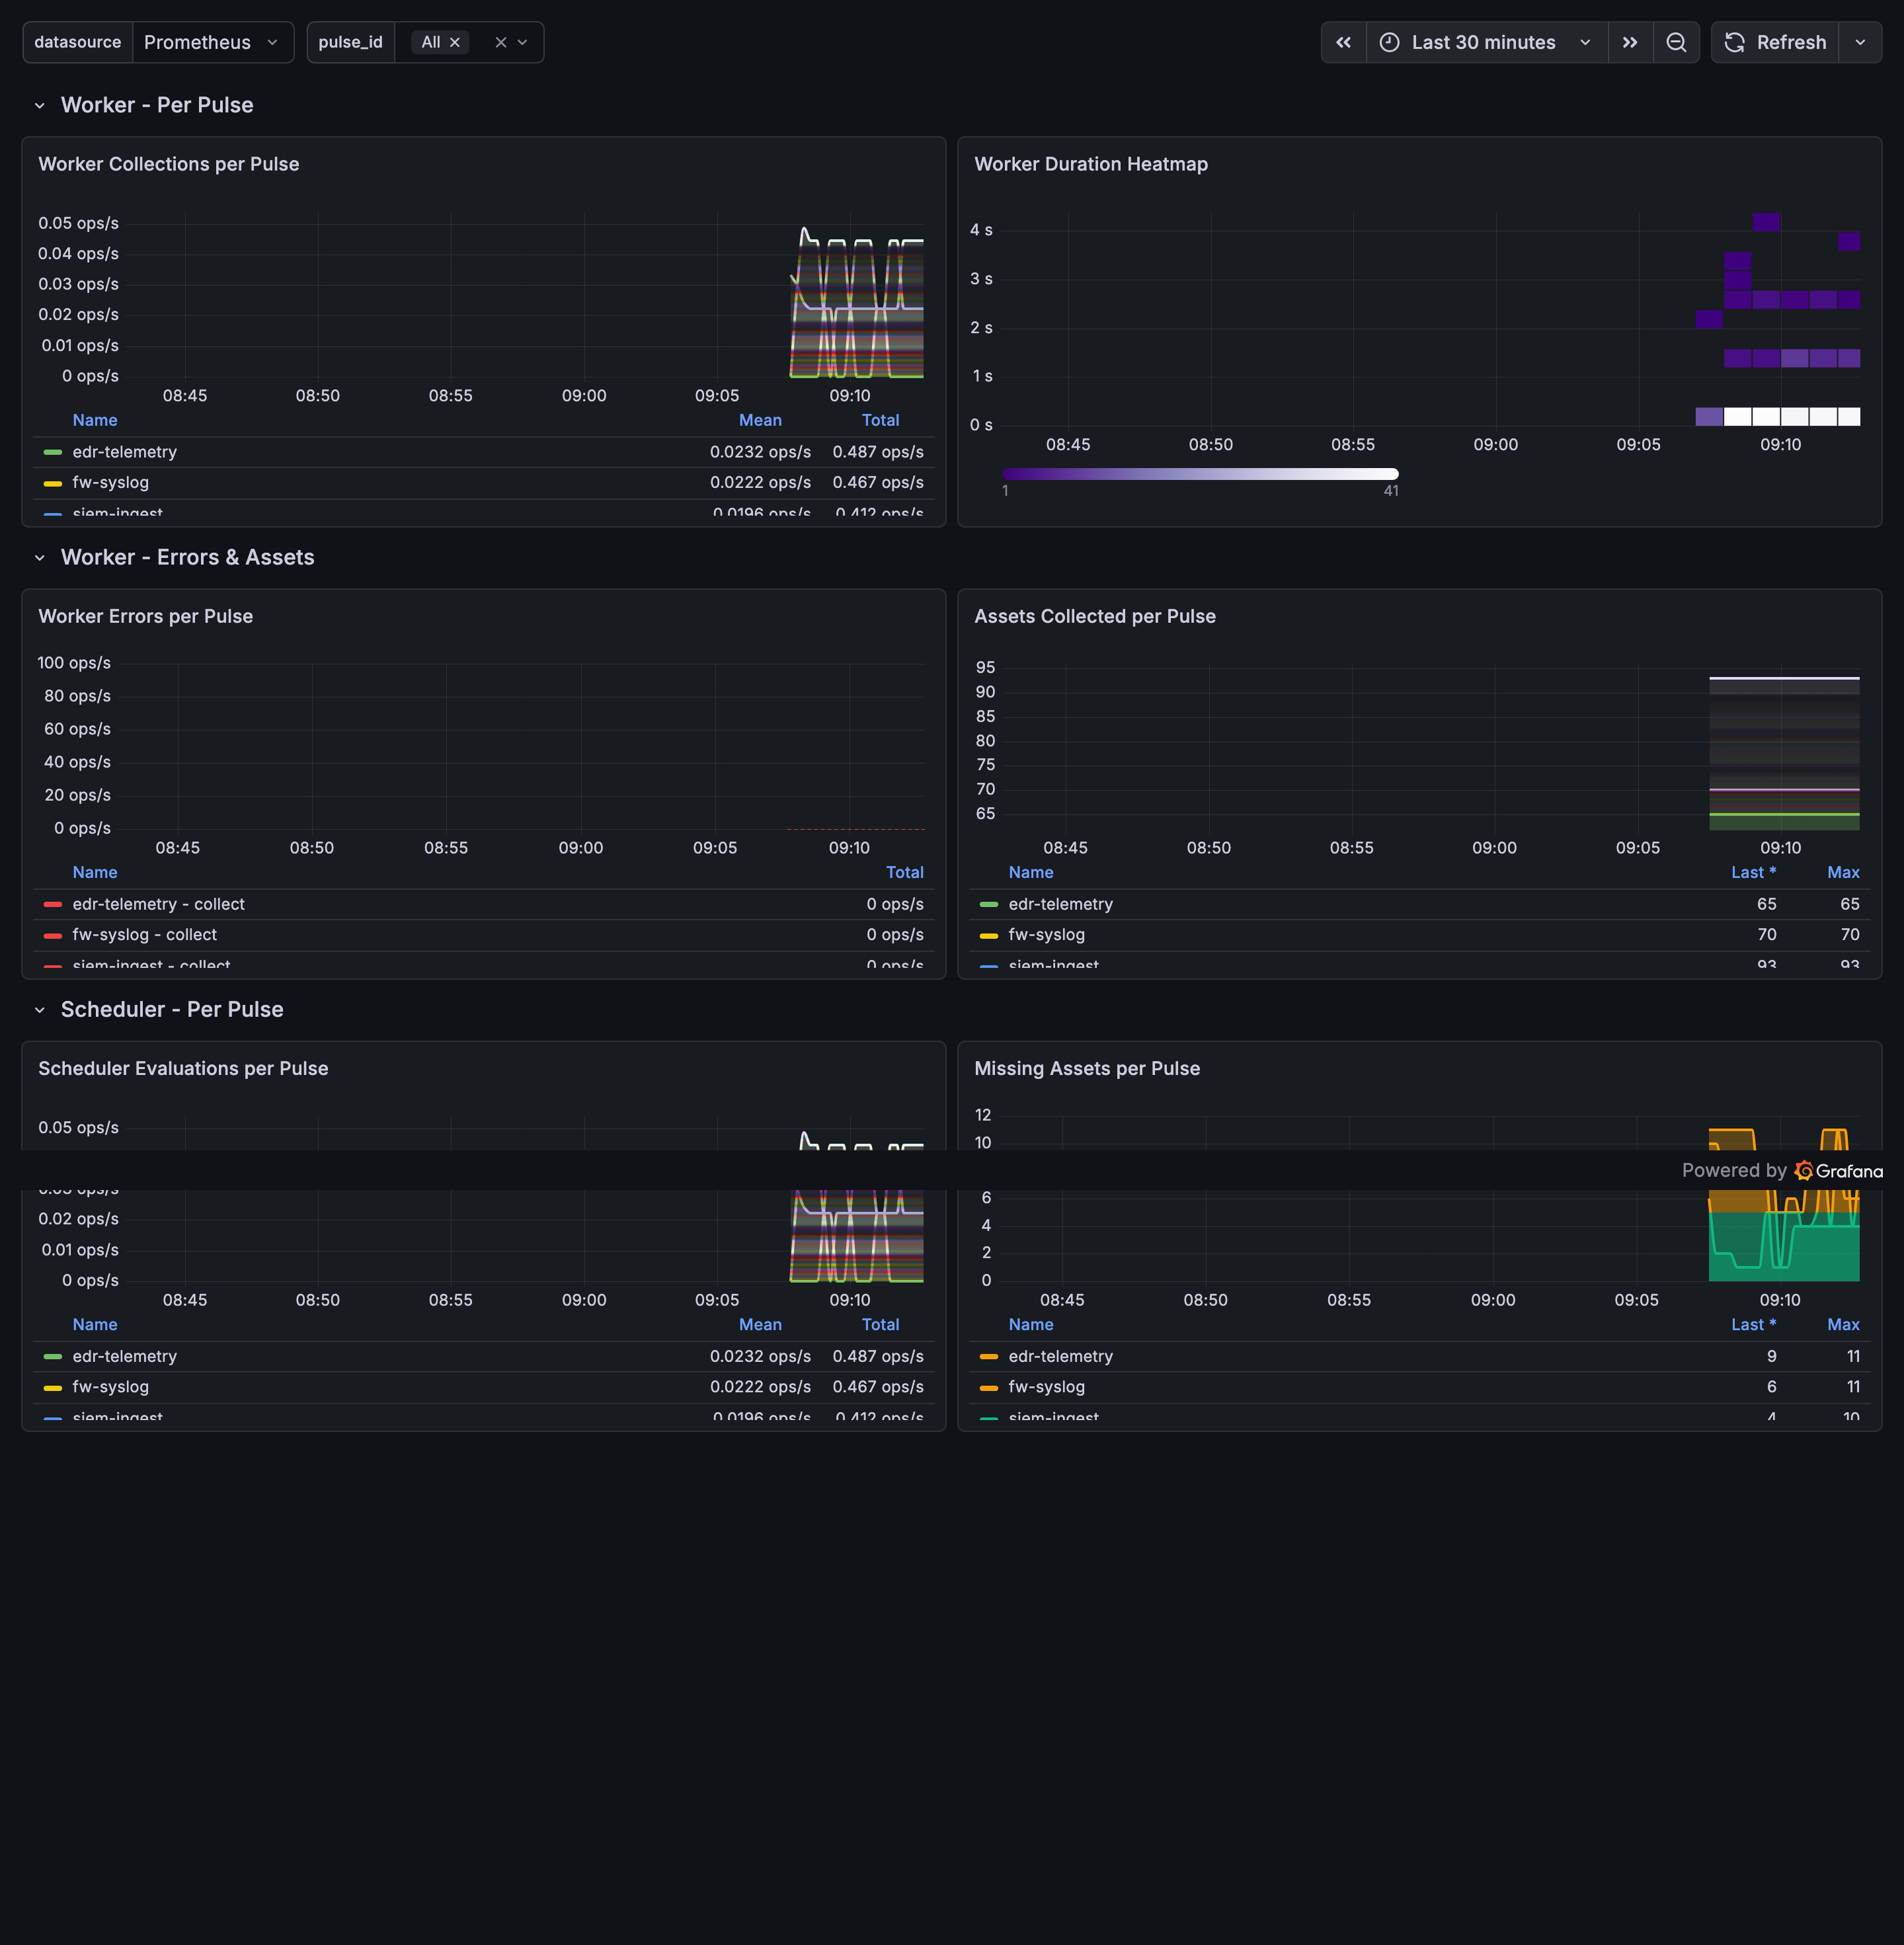
Task: Sort Assets Collected legend by Last *
Action: pyautogui.click(x=1753, y=872)
